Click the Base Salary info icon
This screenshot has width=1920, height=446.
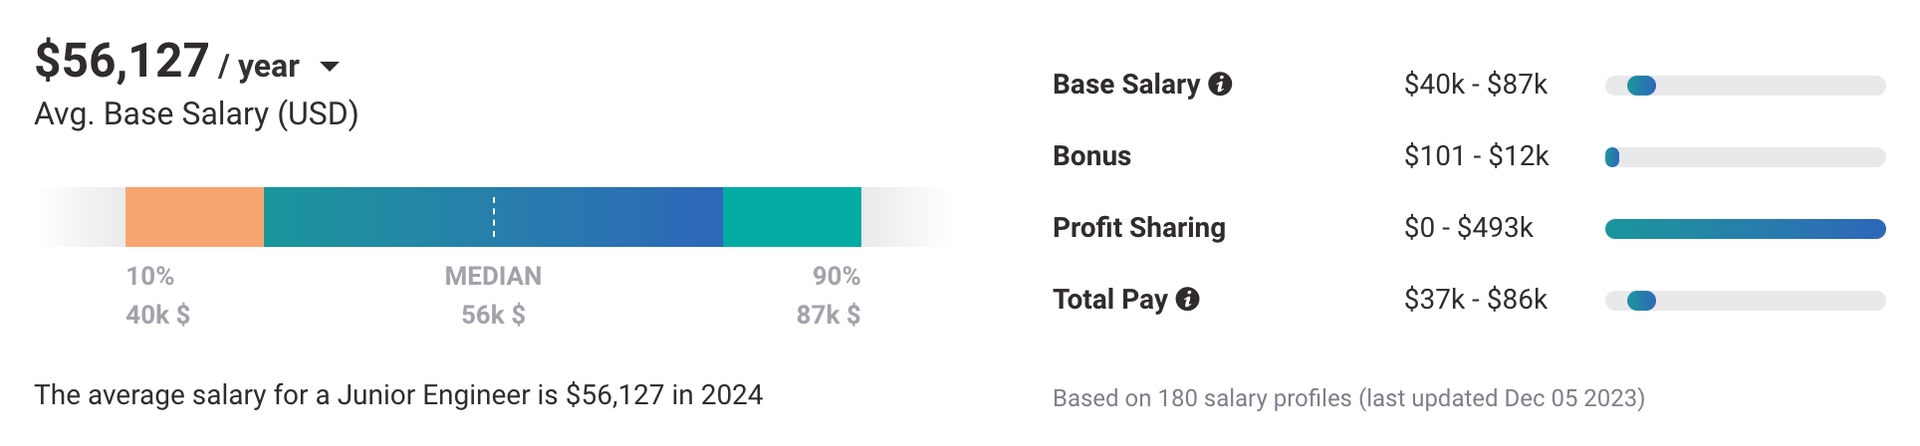point(1220,85)
